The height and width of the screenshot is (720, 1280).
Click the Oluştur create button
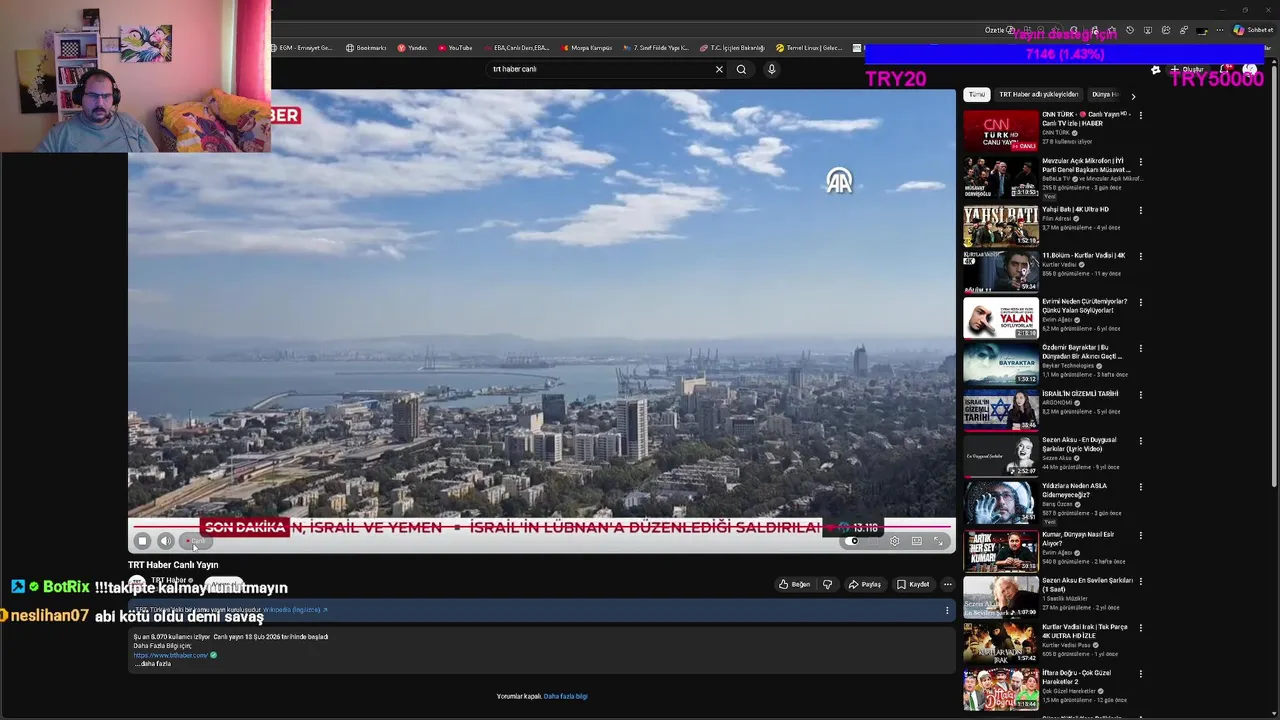click(x=1187, y=70)
